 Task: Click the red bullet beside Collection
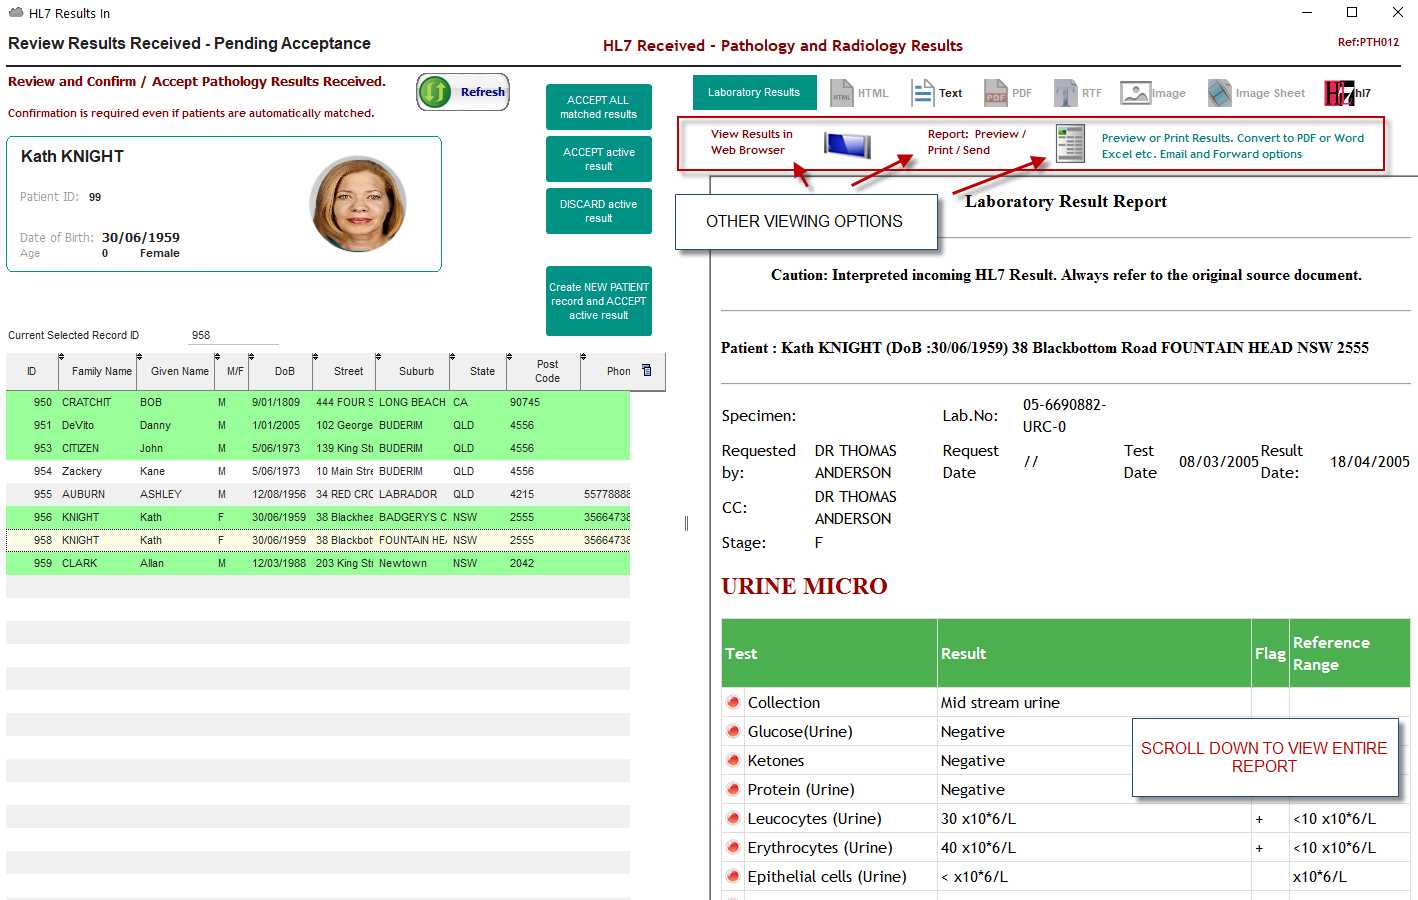coord(733,702)
